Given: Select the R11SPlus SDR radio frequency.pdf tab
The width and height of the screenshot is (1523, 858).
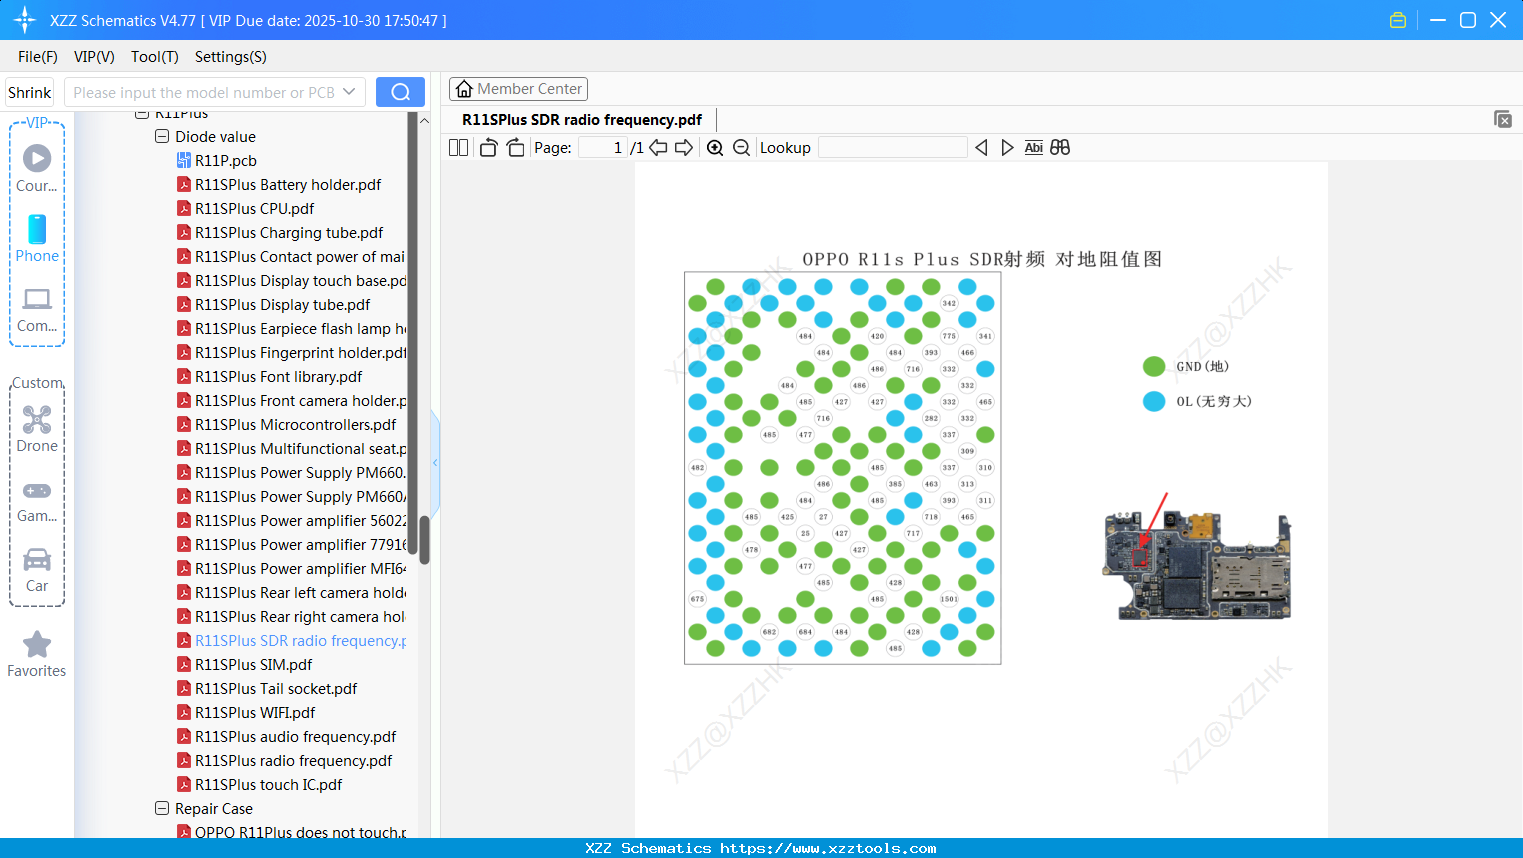Looking at the screenshot, I should (582, 120).
